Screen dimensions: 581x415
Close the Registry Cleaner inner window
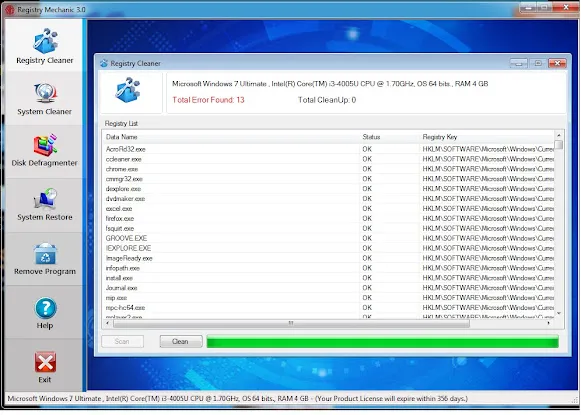click(557, 63)
